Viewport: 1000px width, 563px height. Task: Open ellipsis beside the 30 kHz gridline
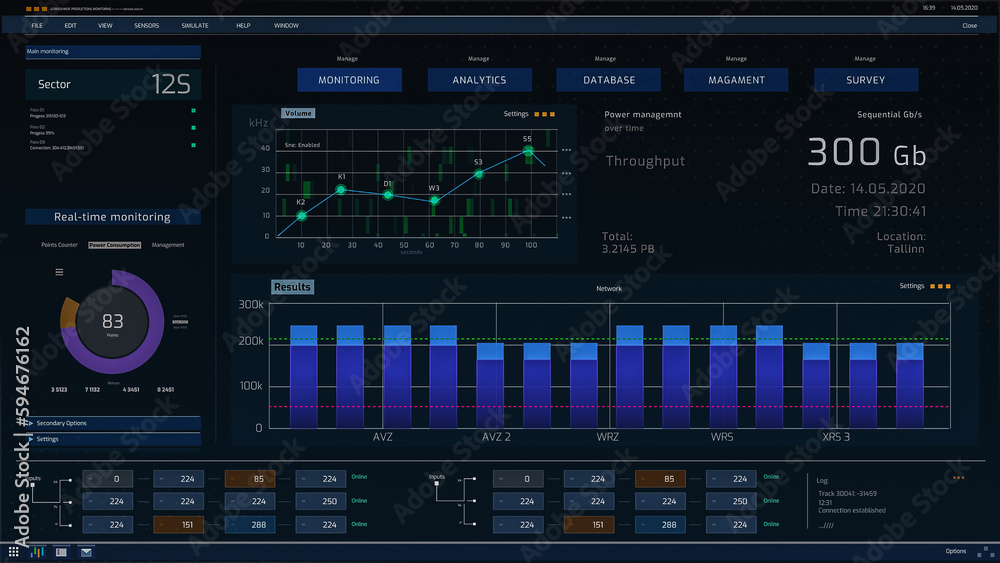[566, 173]
